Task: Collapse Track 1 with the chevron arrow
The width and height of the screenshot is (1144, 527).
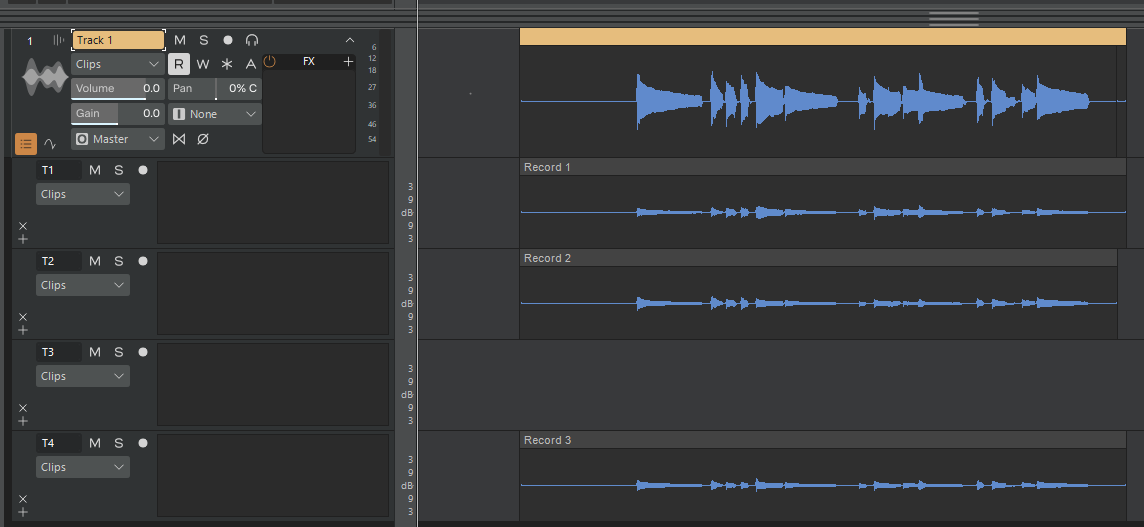Action: click(349, 40)
